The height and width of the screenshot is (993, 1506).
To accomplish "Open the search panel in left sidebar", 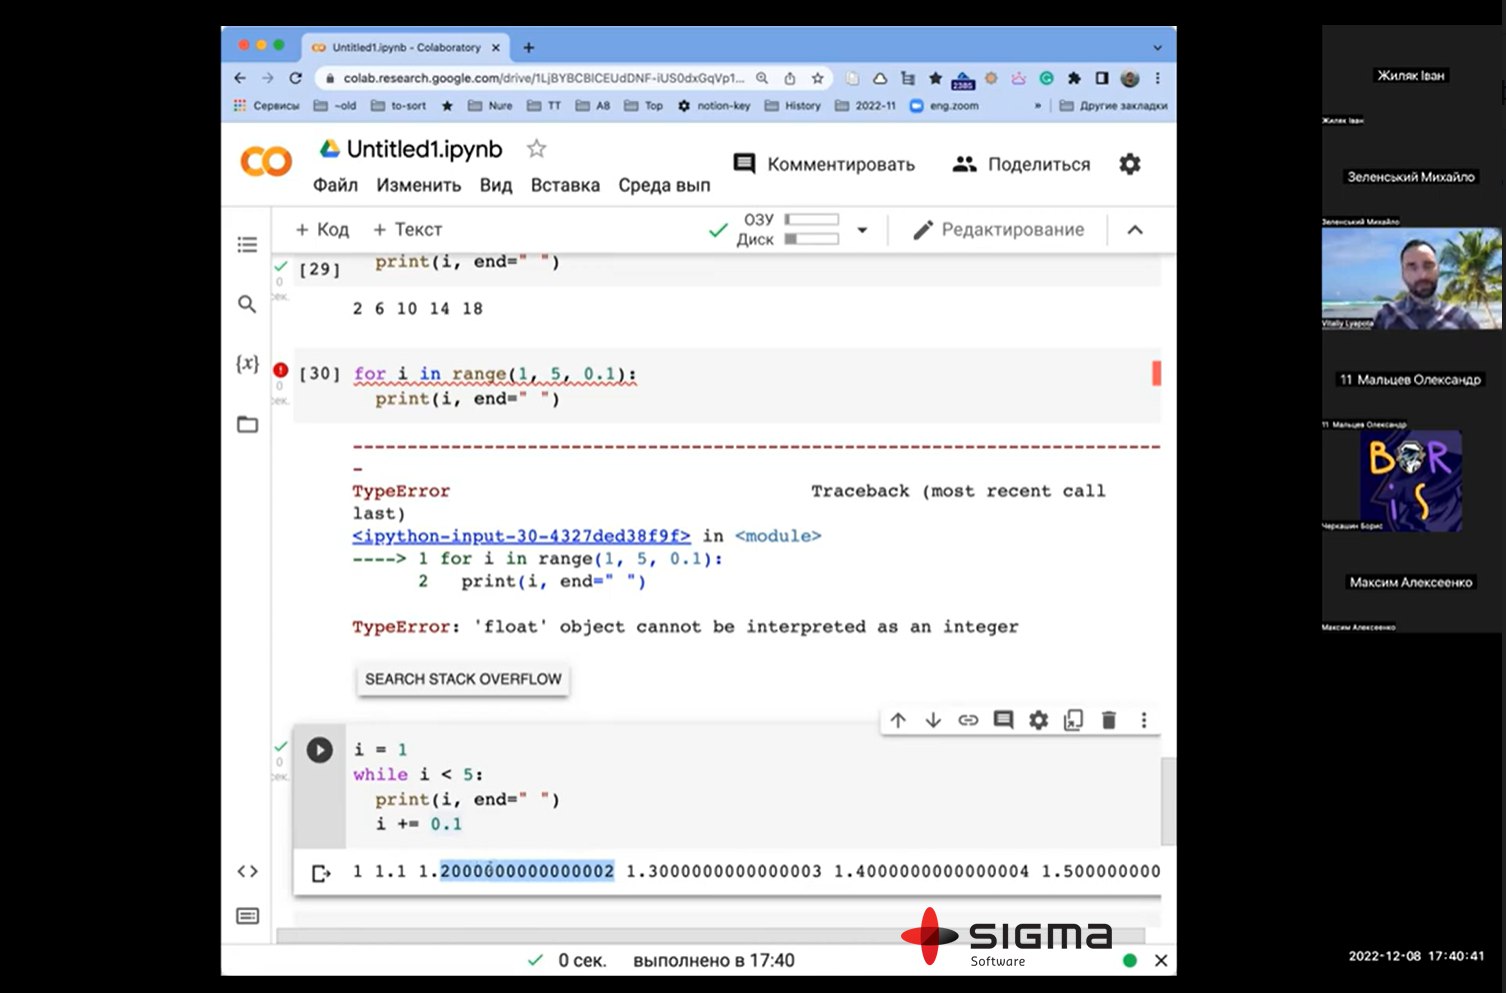I will (x=247, y=304).
